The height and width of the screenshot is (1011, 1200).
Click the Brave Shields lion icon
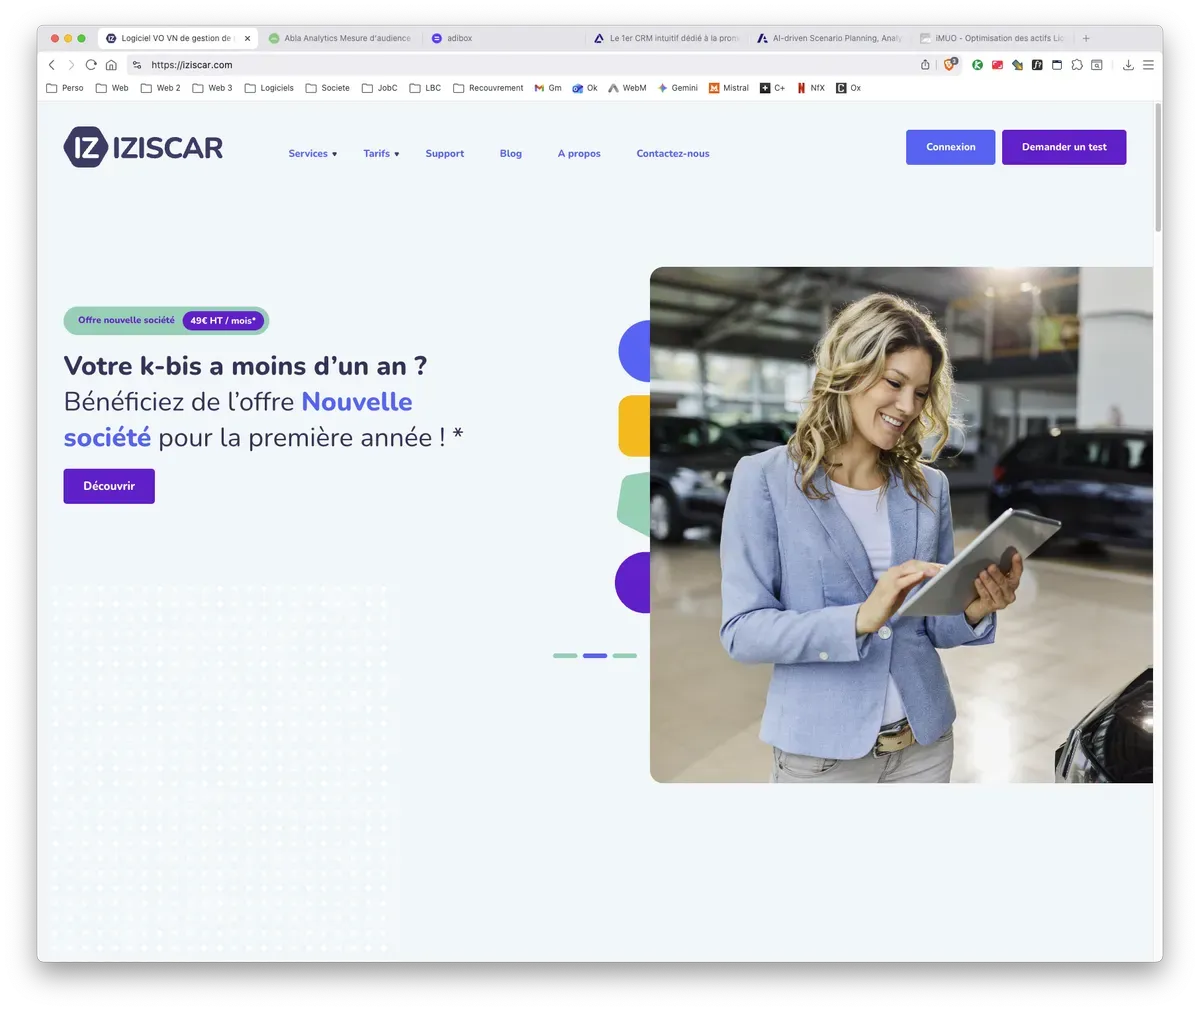[x=950, y=65]
